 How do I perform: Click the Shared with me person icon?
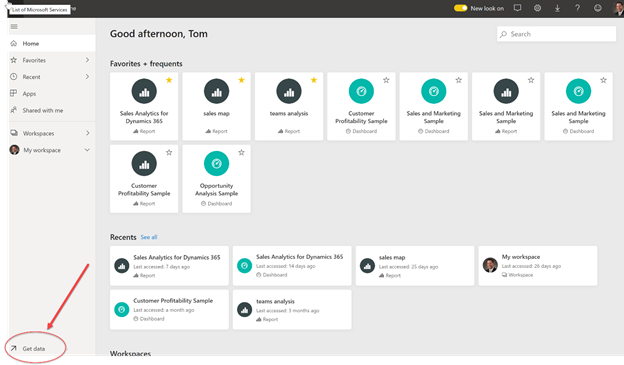coord(14,110)
